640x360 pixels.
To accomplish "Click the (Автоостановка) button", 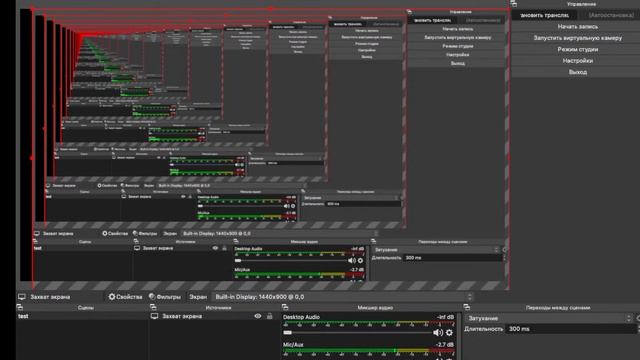I will click(611, 15).
